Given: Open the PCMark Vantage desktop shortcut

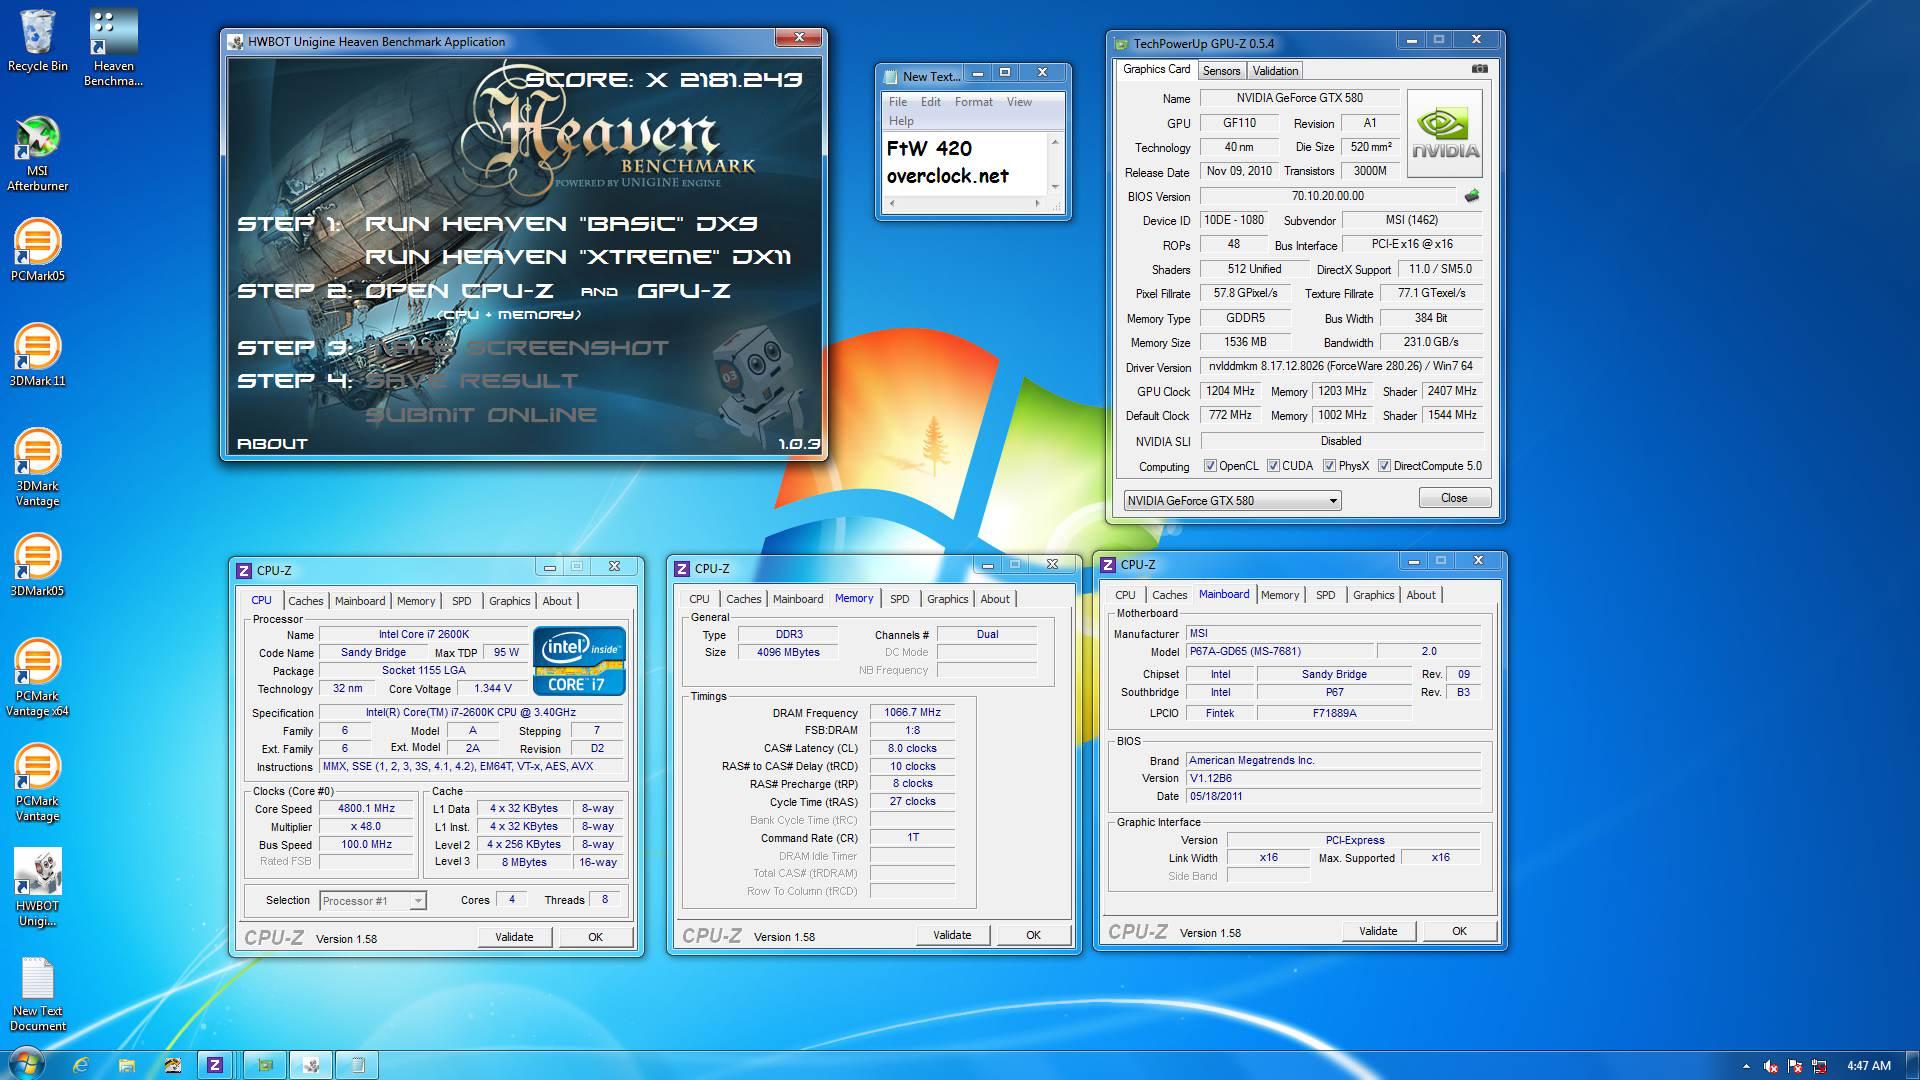Looking at the screenshot, I should point(37,782).
